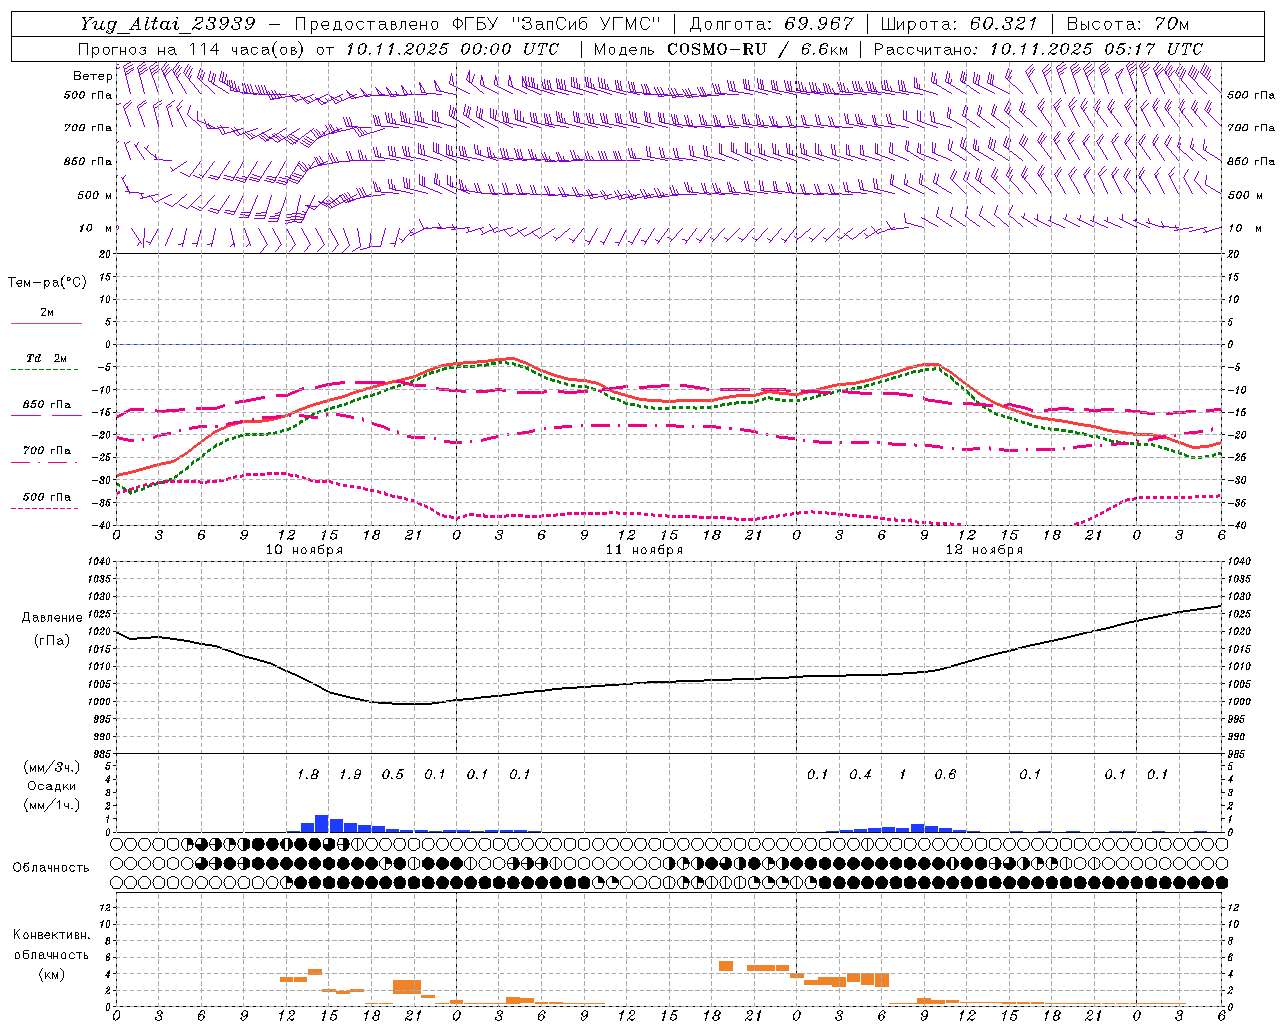
Task: Click the Давление panel label
Action: [x=52, y=618]
